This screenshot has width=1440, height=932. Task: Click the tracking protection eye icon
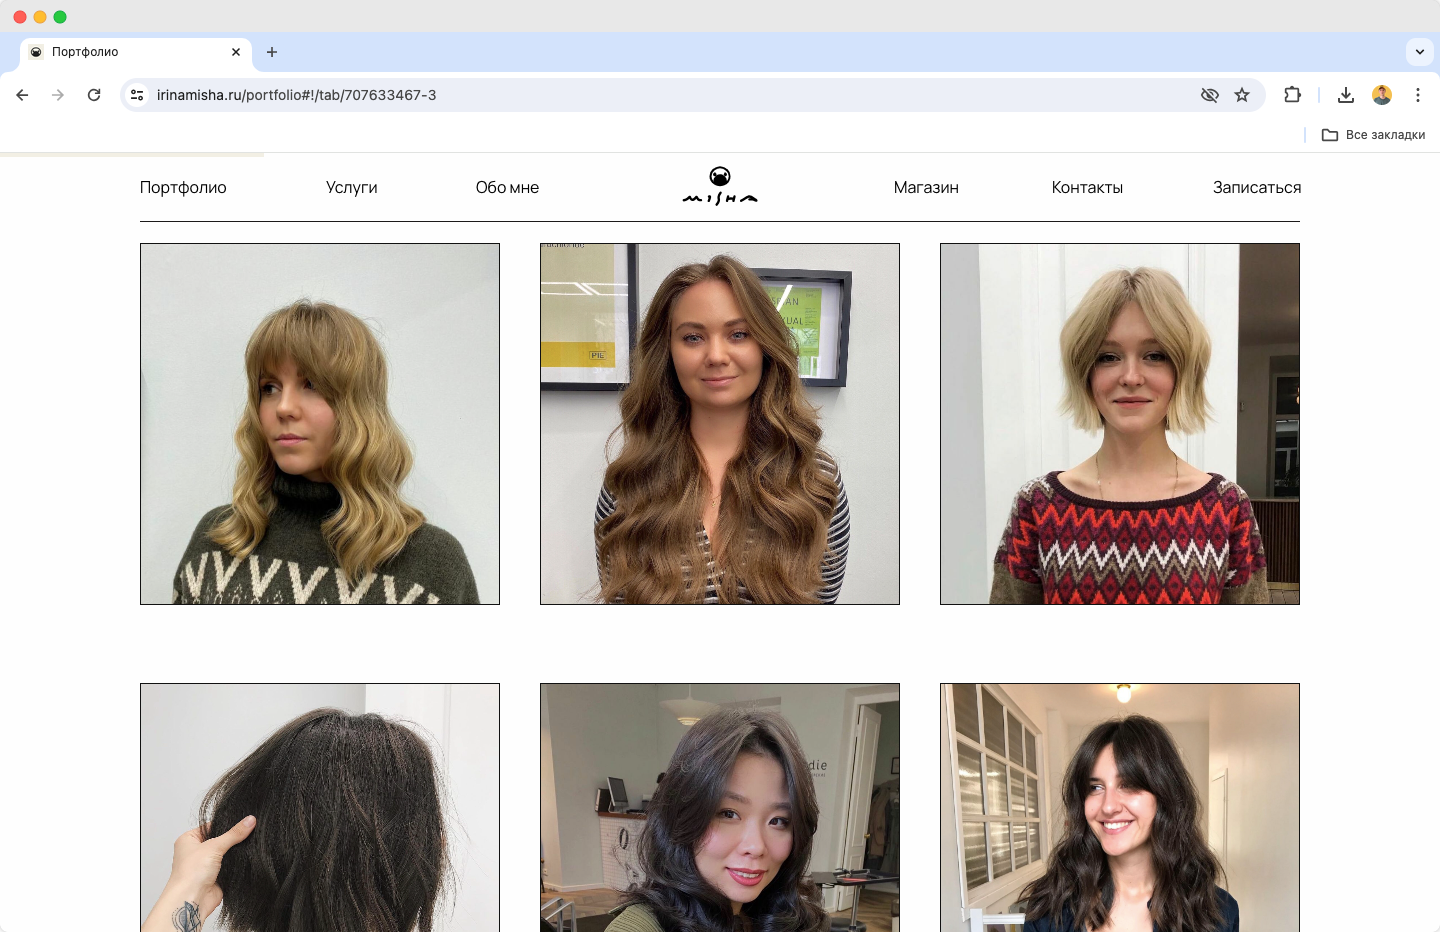[1210, 95]
